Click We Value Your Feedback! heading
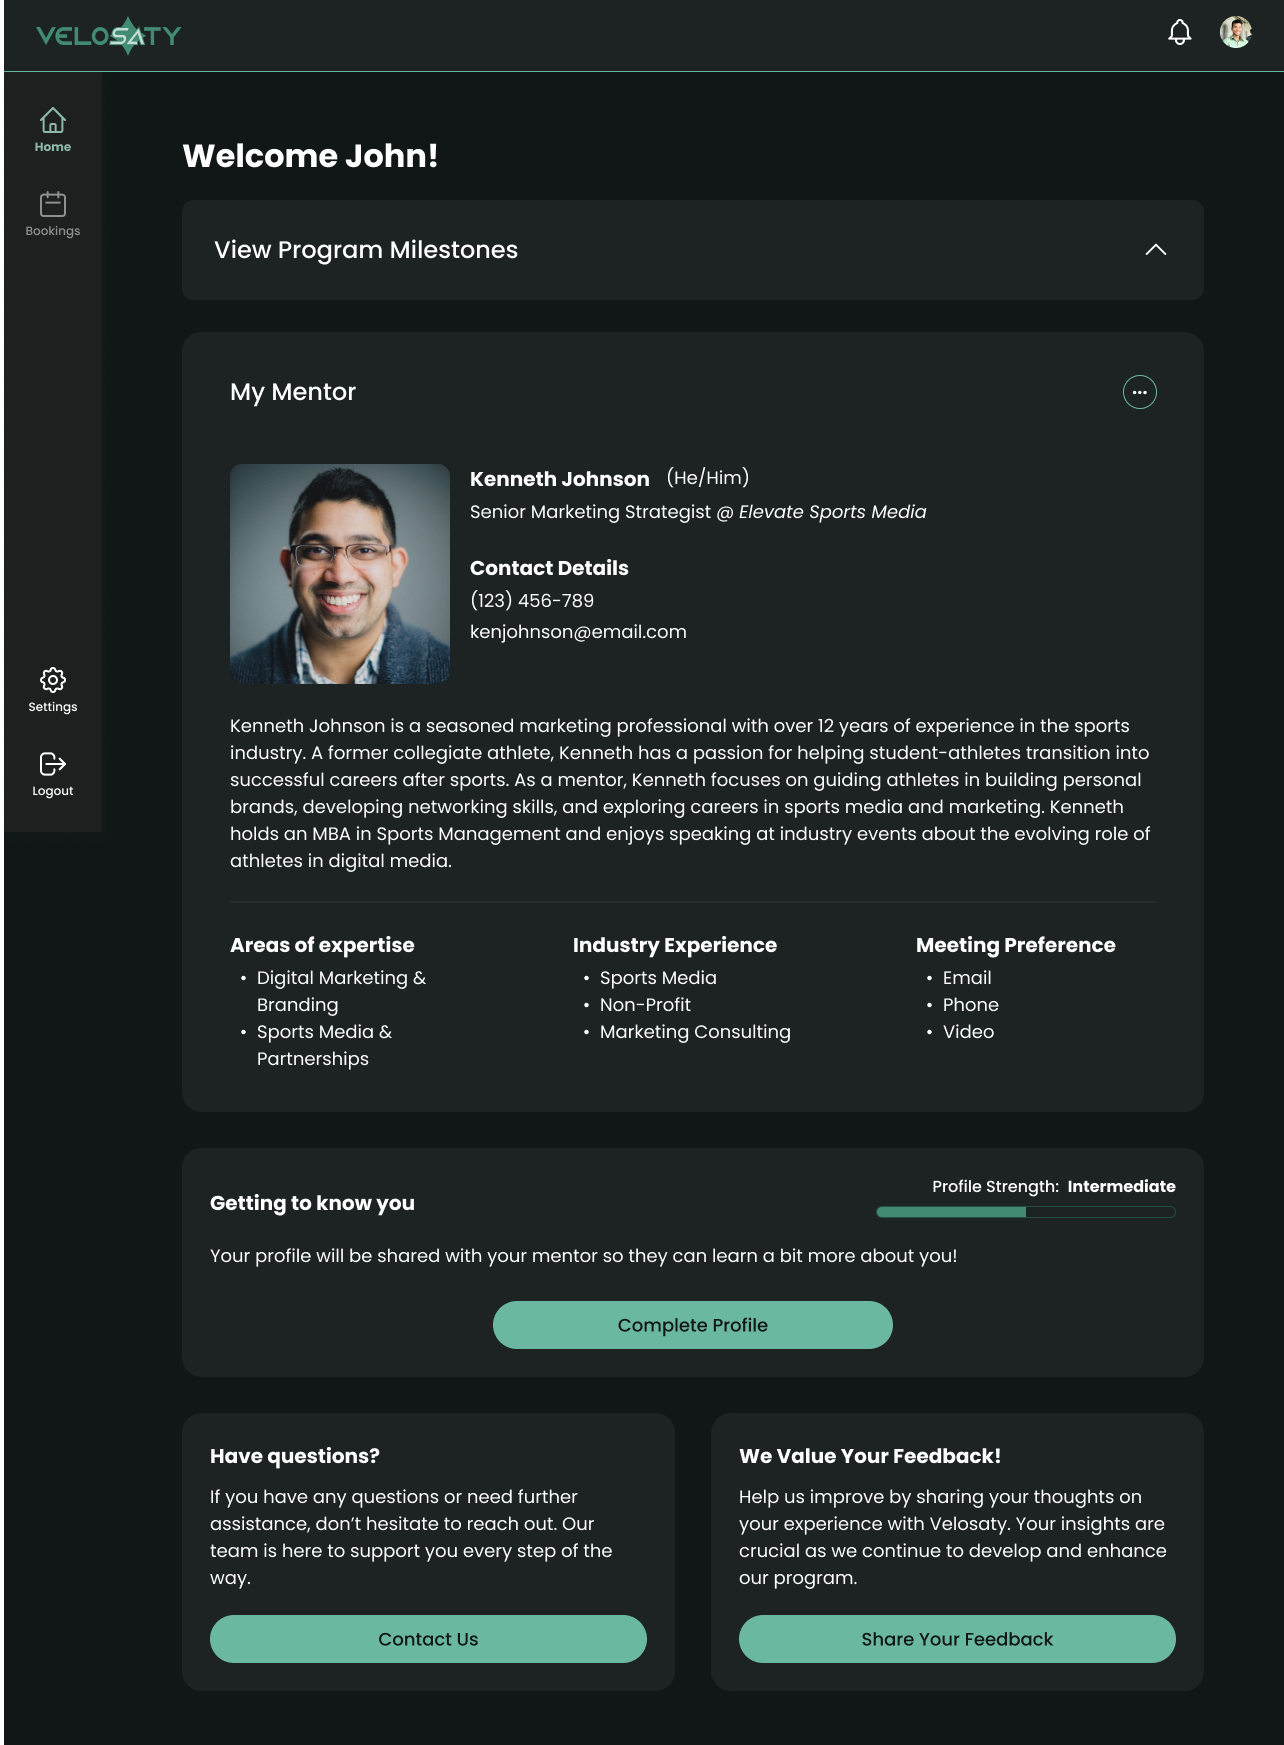1284x1745 pixels. [870, 1456]
